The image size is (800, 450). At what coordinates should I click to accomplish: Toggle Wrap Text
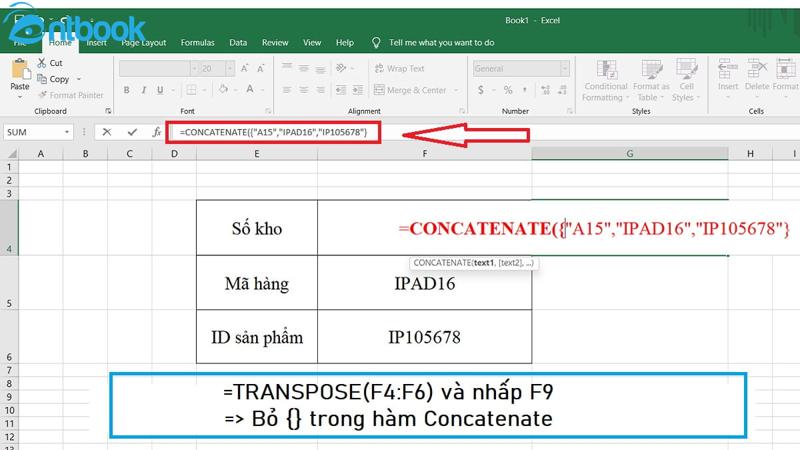(x=399, y=68)
